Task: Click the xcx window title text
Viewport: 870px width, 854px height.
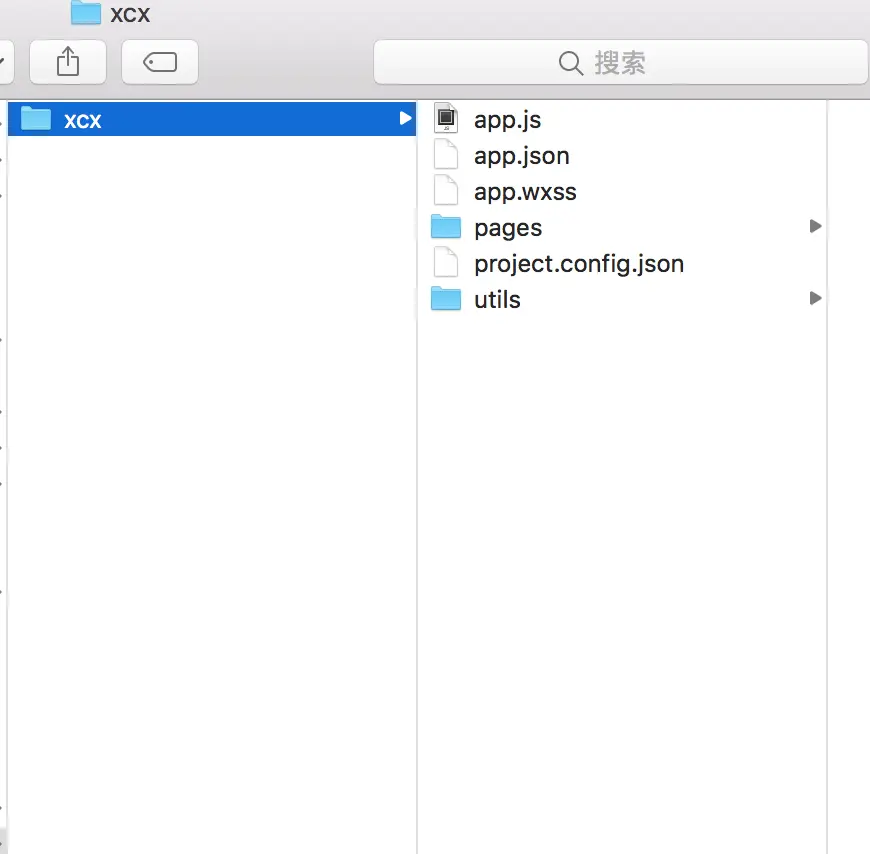Action: 130,15
